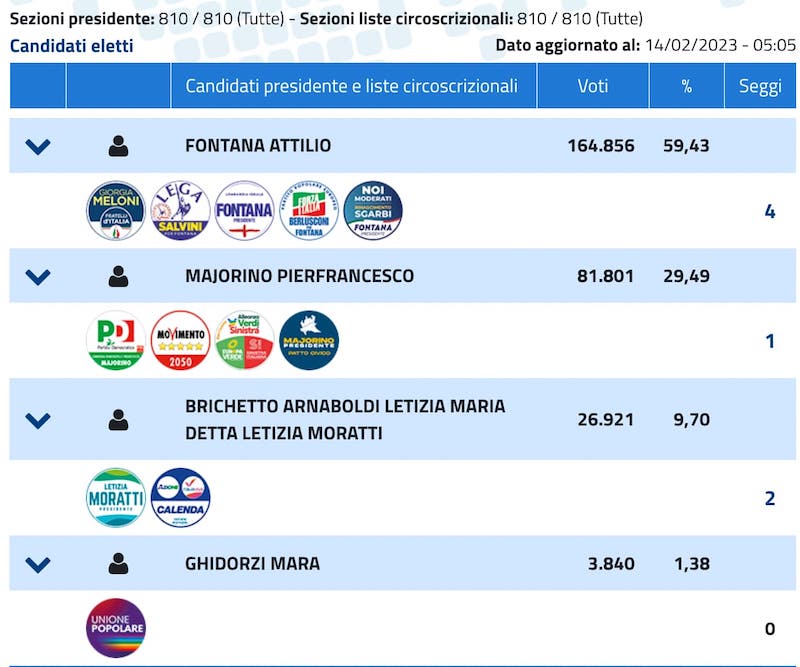Expand the Fontana Attilio row chevron
The width and height of the screenshot is (800, 667).
coord(38,146)
